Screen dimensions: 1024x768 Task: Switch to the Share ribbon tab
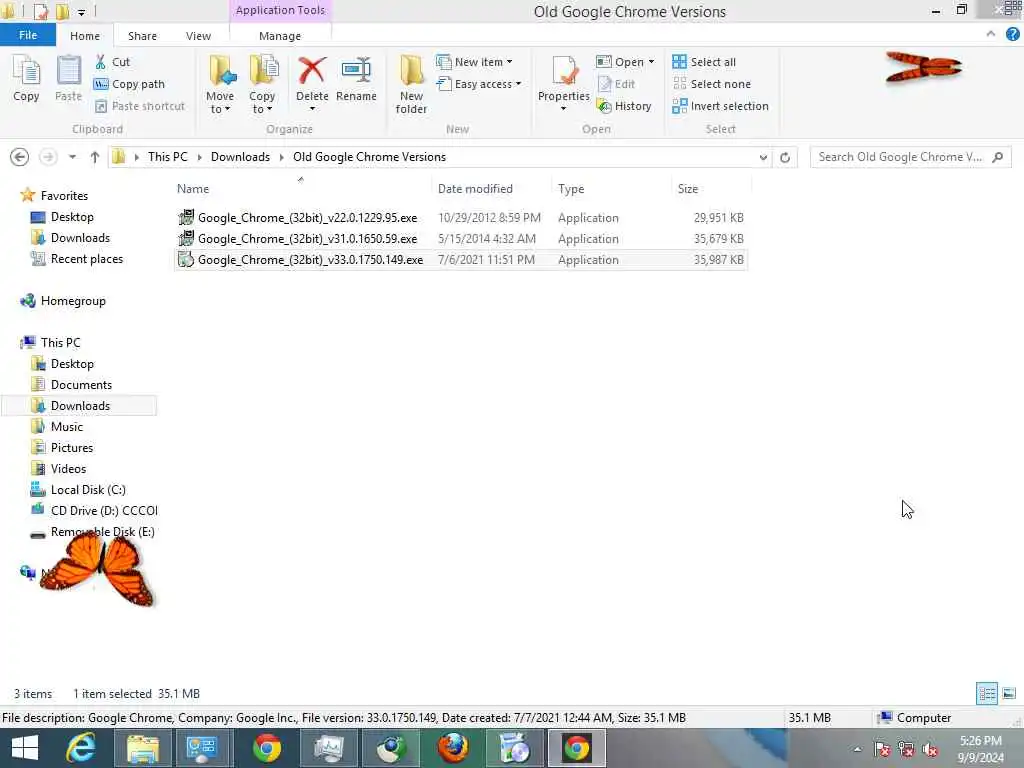pos(142,36)
